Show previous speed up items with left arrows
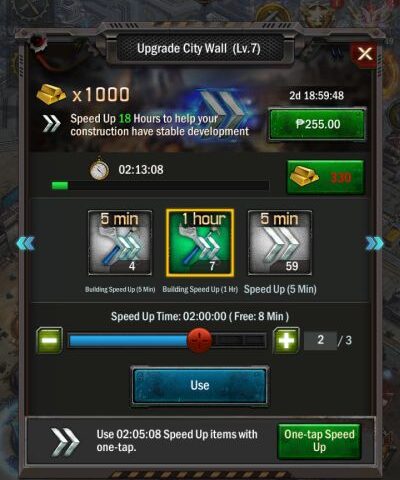Image resolution: width=400 pixels, height=480 pixels. [x=25, y=243]
